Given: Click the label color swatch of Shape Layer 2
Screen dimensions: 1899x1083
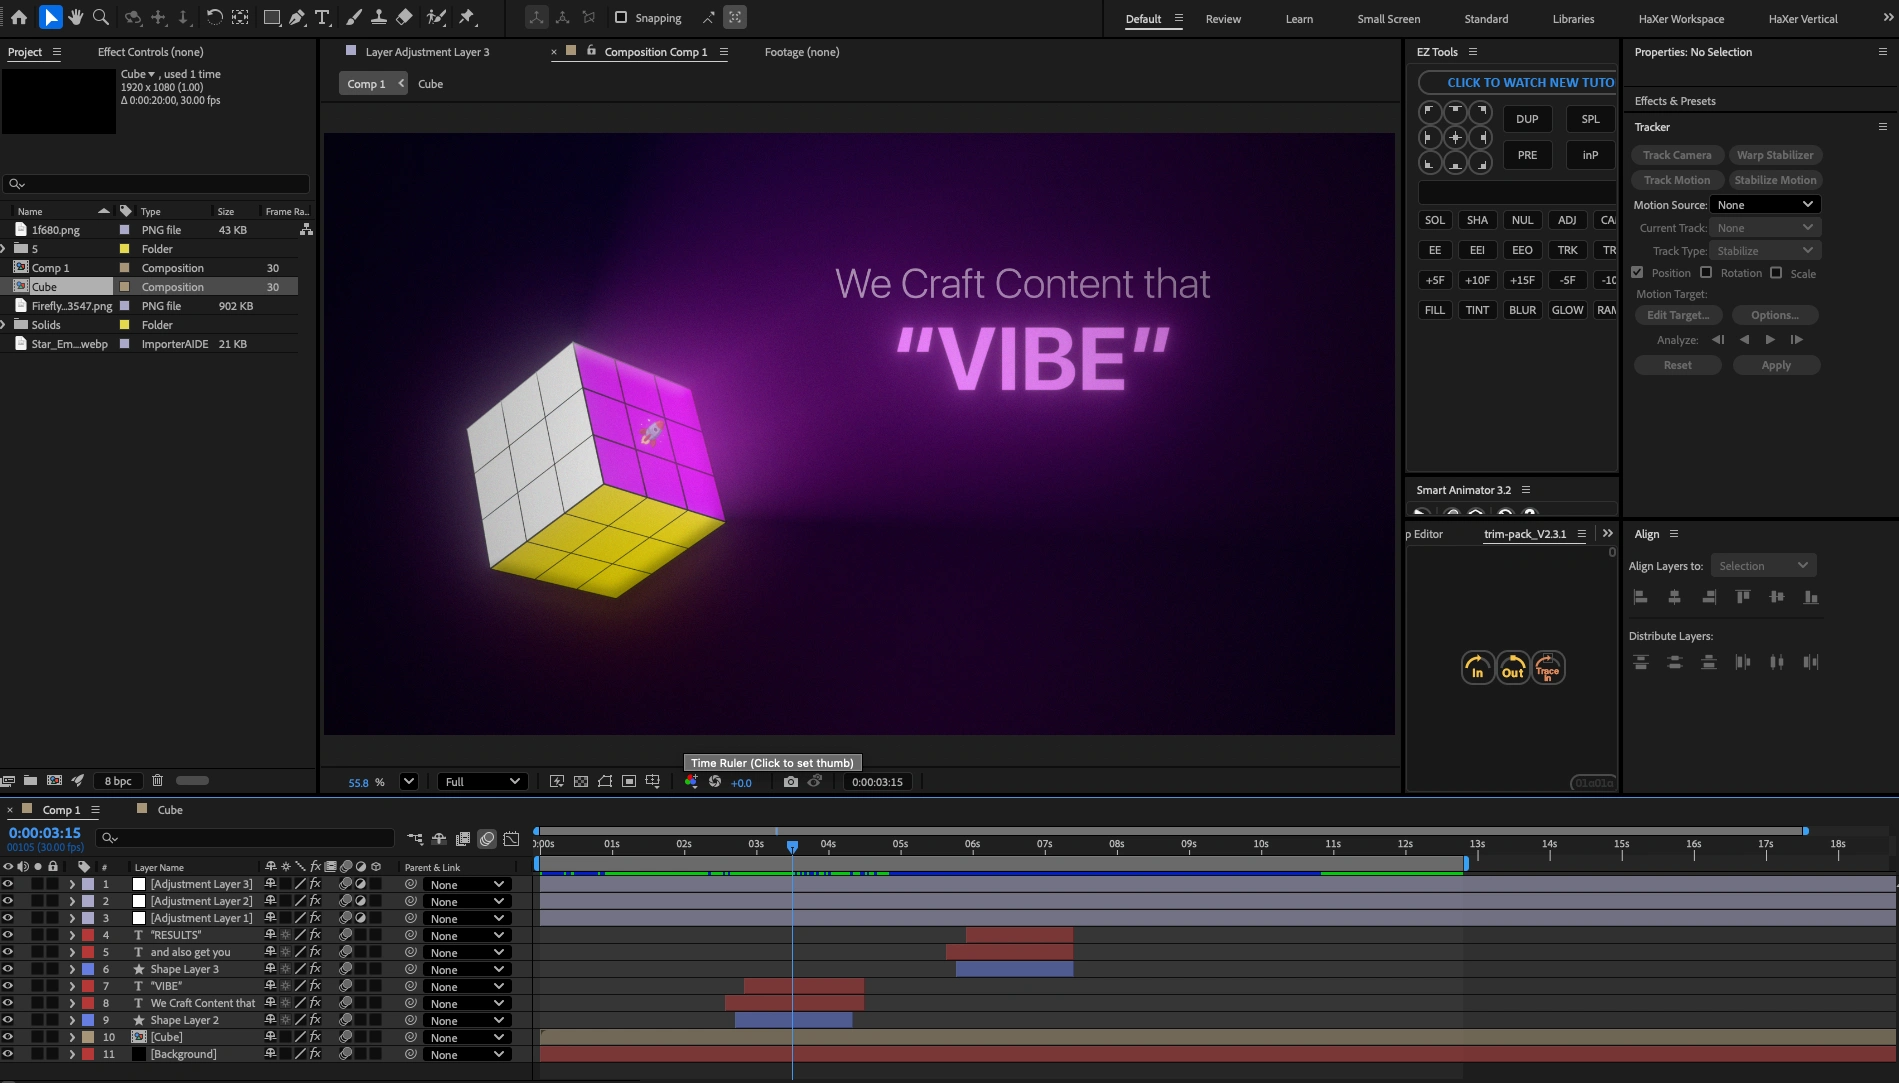Looking at the screenshot, I should coord(88,1020).
